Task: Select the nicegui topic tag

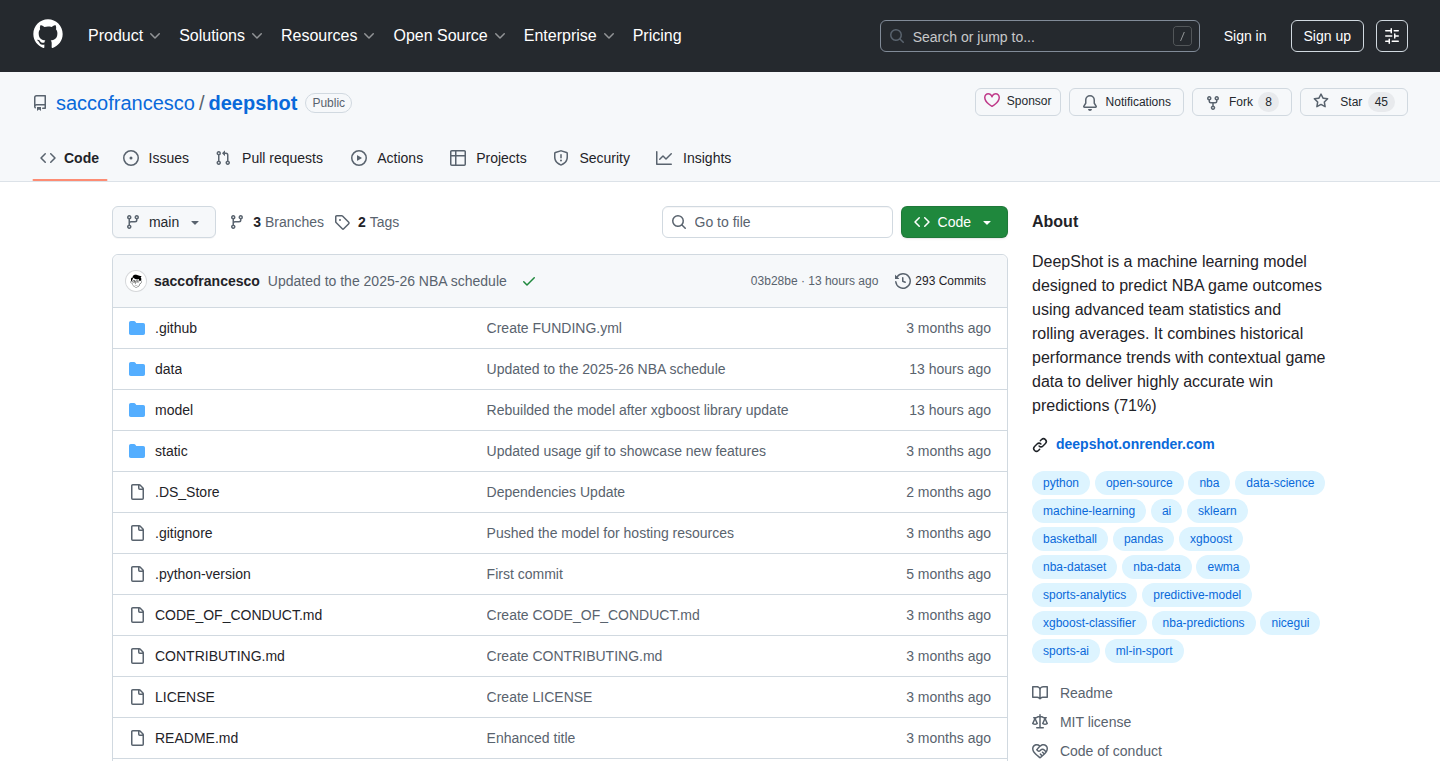Action: (1291, 623)
